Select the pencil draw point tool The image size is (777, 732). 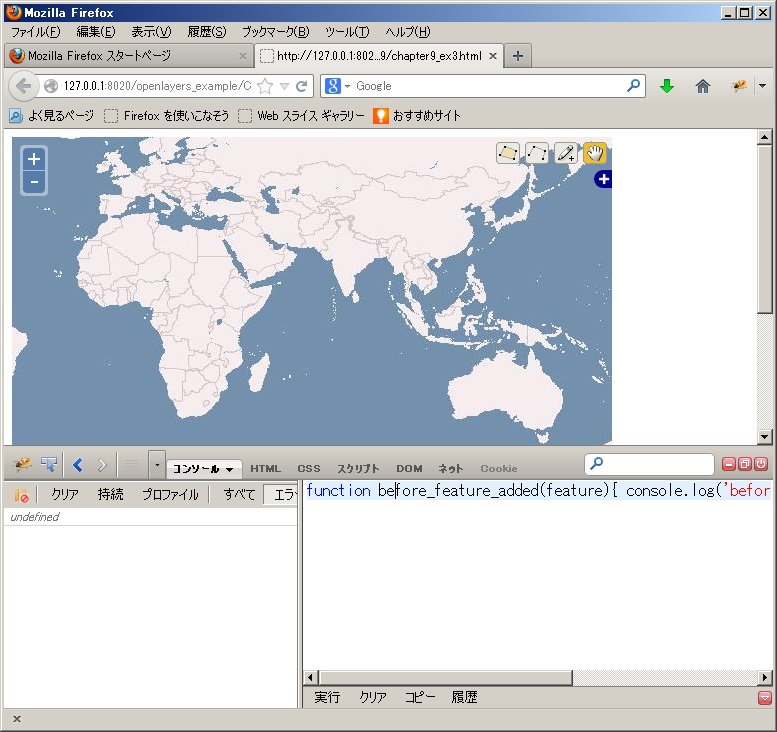[566, 153]
